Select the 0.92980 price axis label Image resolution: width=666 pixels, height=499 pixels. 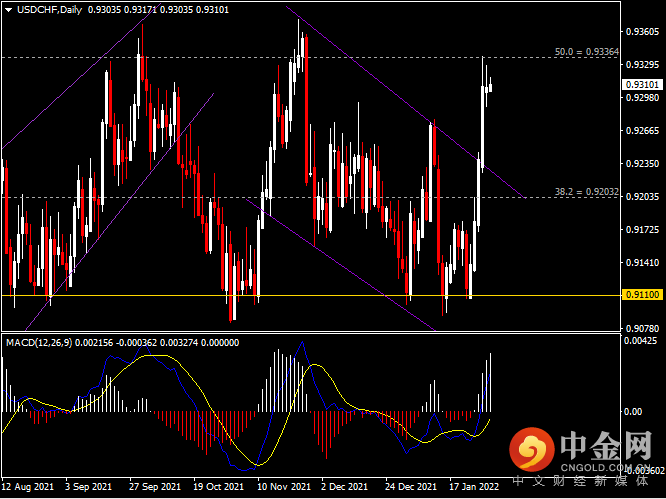[x=642, y=97]
